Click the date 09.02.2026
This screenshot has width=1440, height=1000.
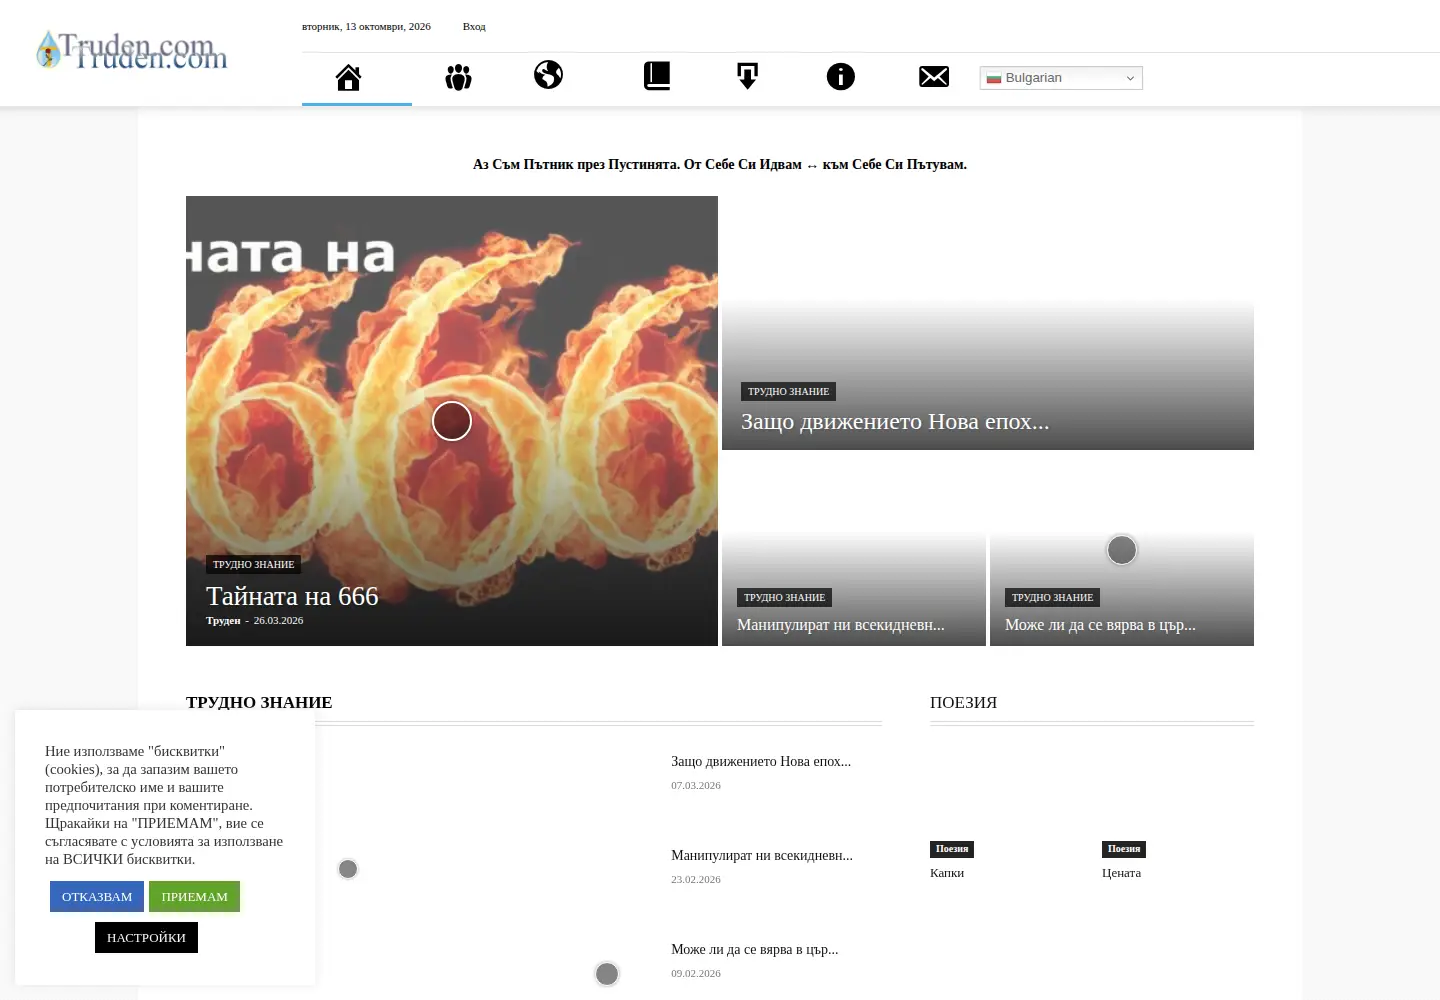point(696,973)
